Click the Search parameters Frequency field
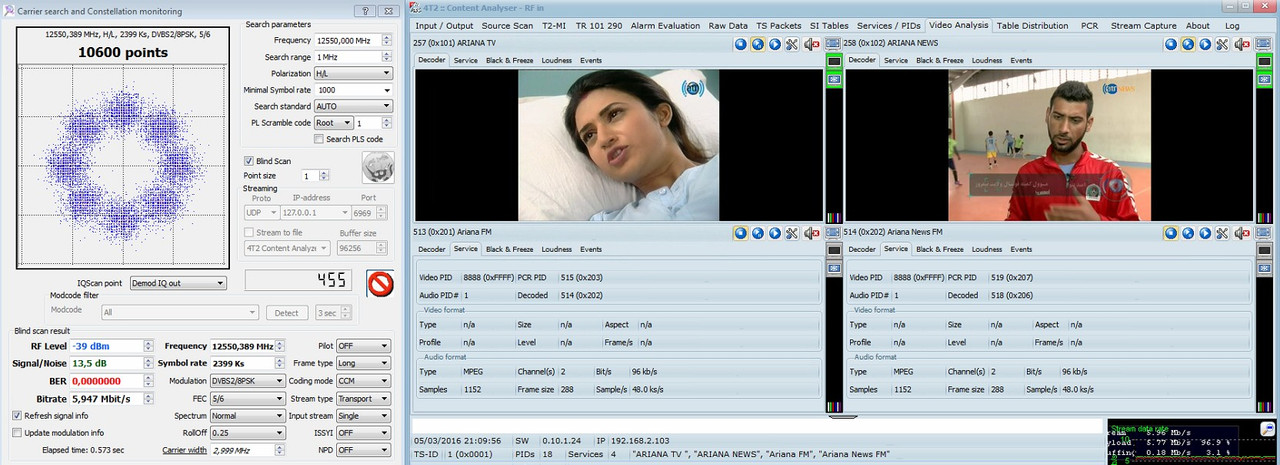The image size is (1280, 465). pos(347,41)
